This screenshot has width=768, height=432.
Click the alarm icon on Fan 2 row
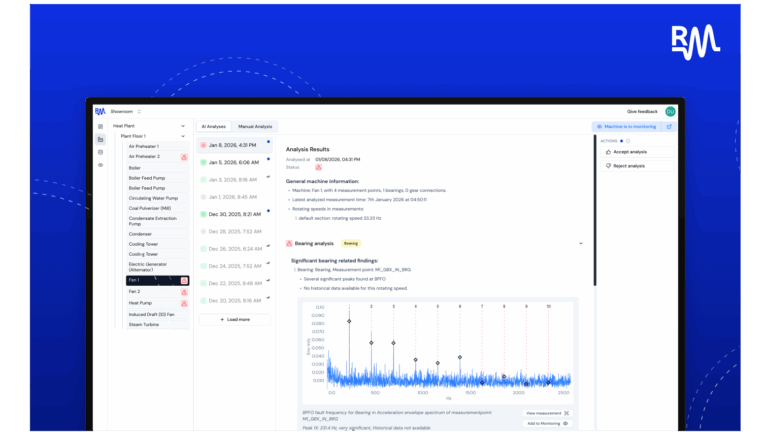[184, 292]
